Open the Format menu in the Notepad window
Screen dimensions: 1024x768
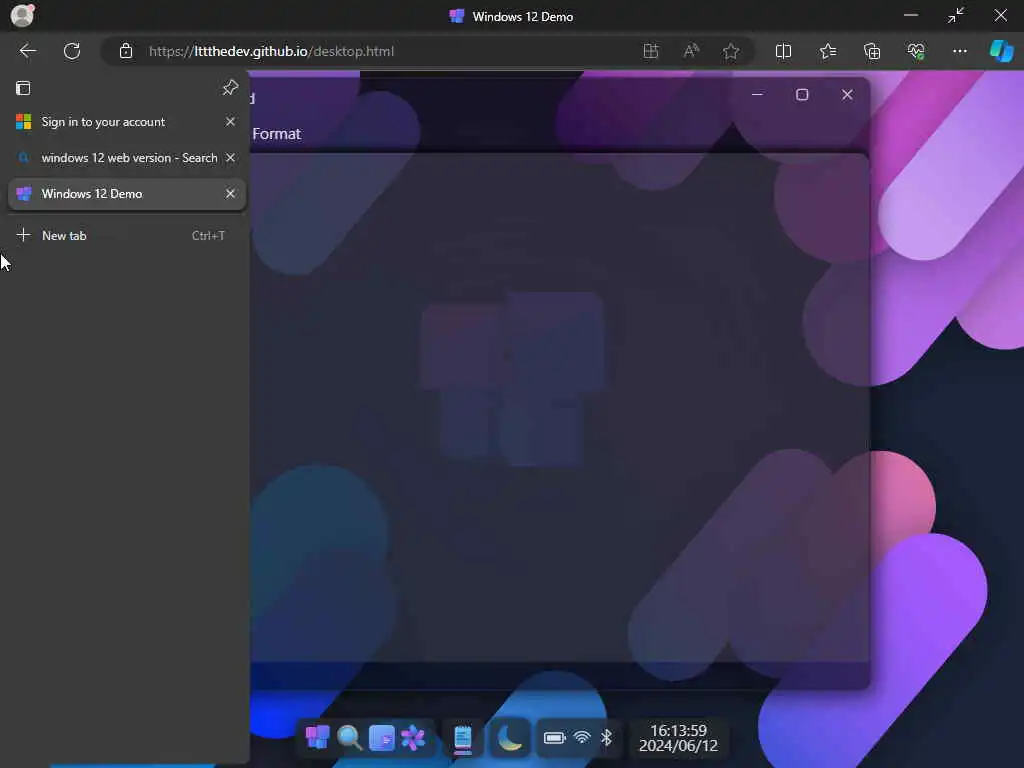(x=276, y=134)
